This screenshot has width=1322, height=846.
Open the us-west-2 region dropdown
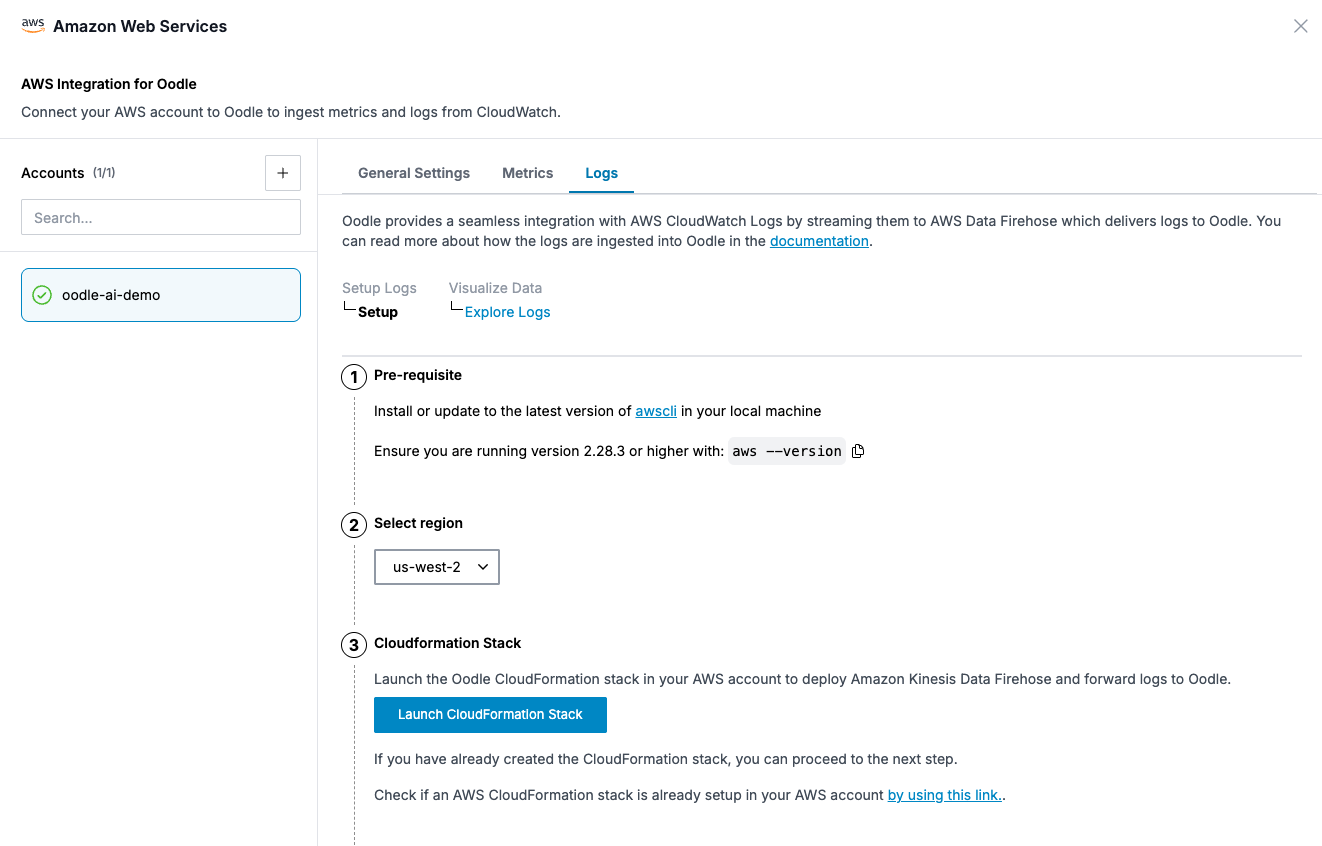click(x=436, y=567)
